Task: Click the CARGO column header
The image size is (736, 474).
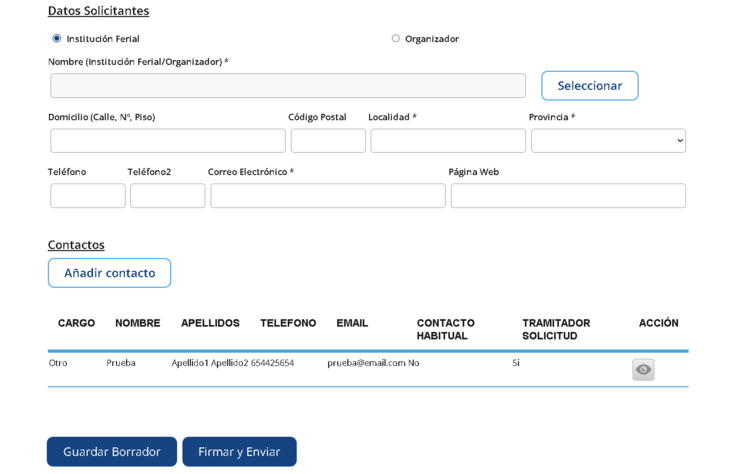Action: pyautogui.click(x=77, y=323)
